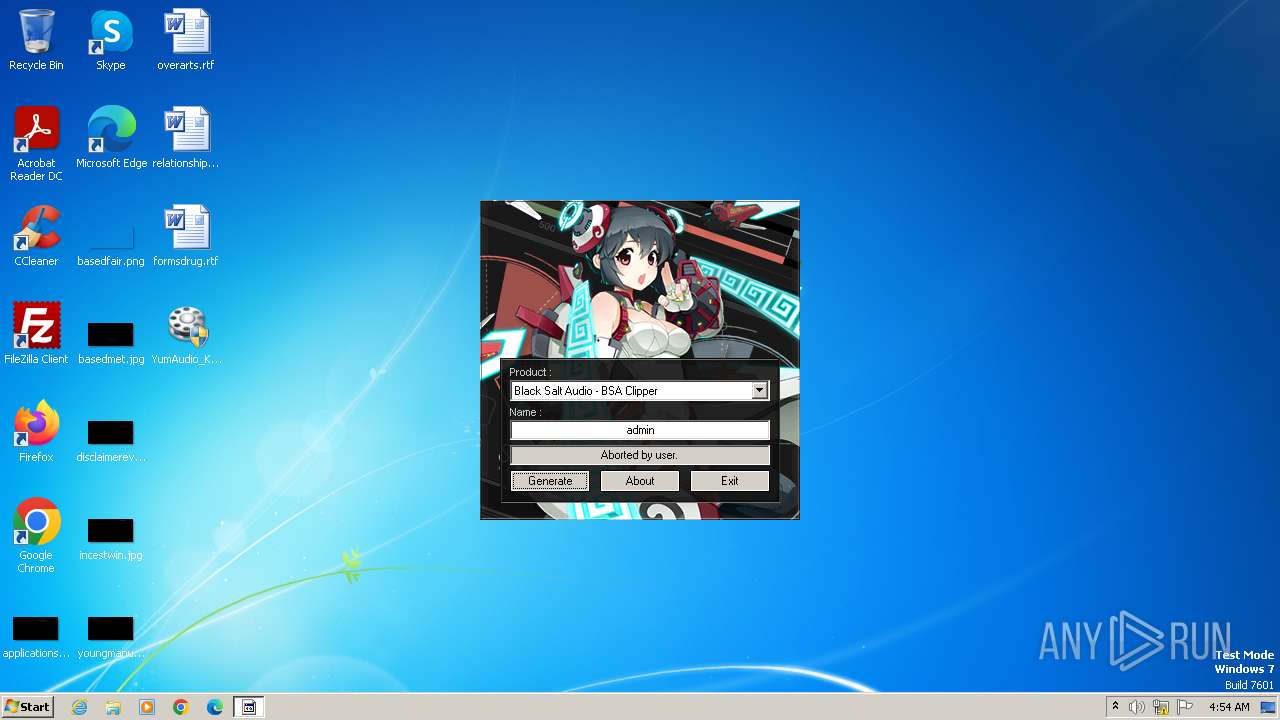Open Google Chrome desktop shortcut
This screenshot has height=720, width=1280.
pyautogui.click(x=36, y=536)
